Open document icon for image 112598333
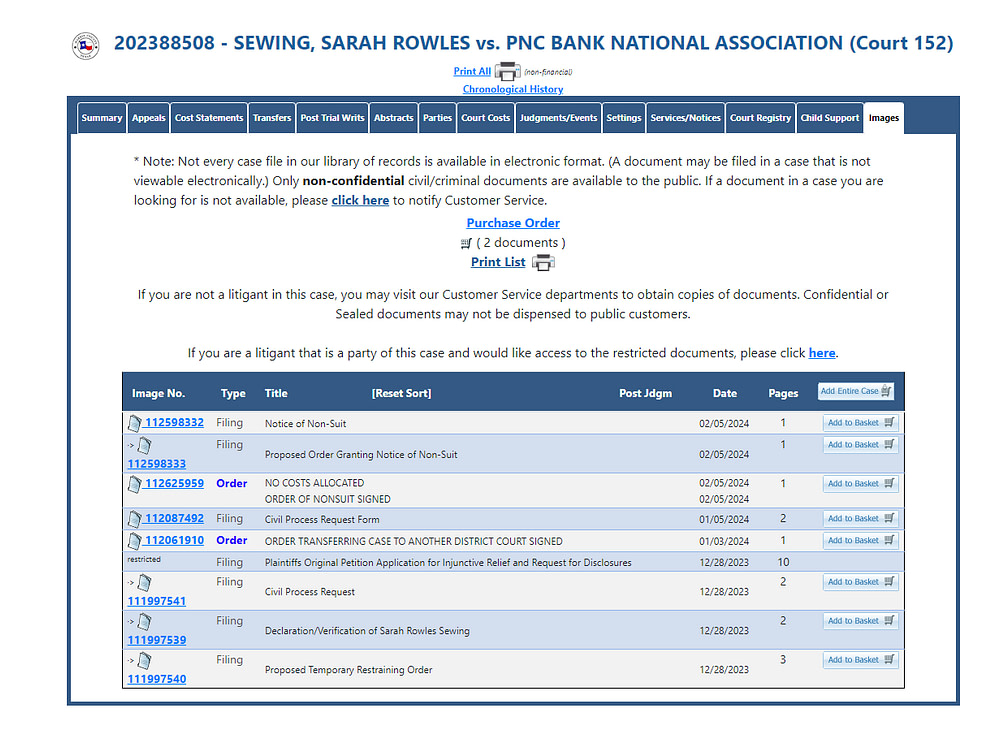The image size is (1000, 730). pos(145,445)
